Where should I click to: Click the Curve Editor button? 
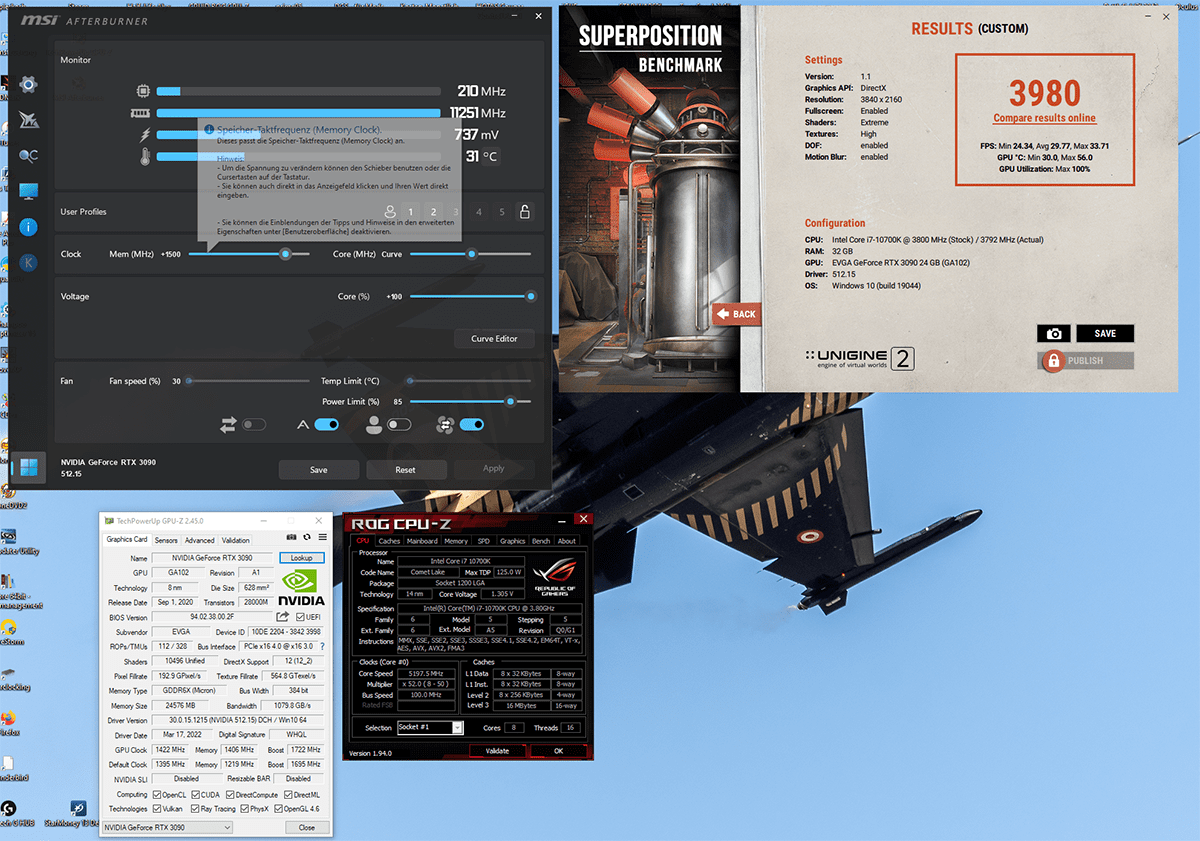[494, 339]
